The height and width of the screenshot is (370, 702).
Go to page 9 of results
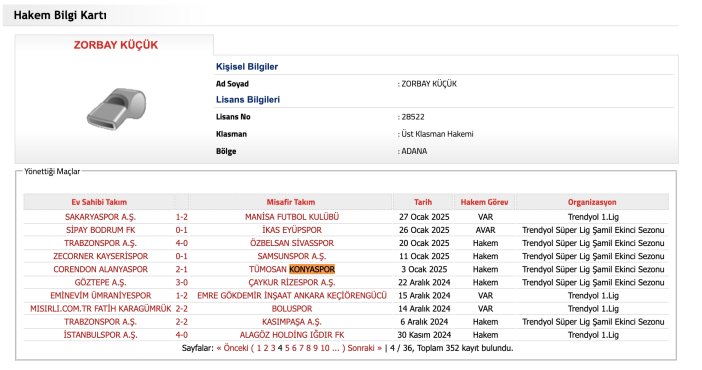(x=315, y=348)
